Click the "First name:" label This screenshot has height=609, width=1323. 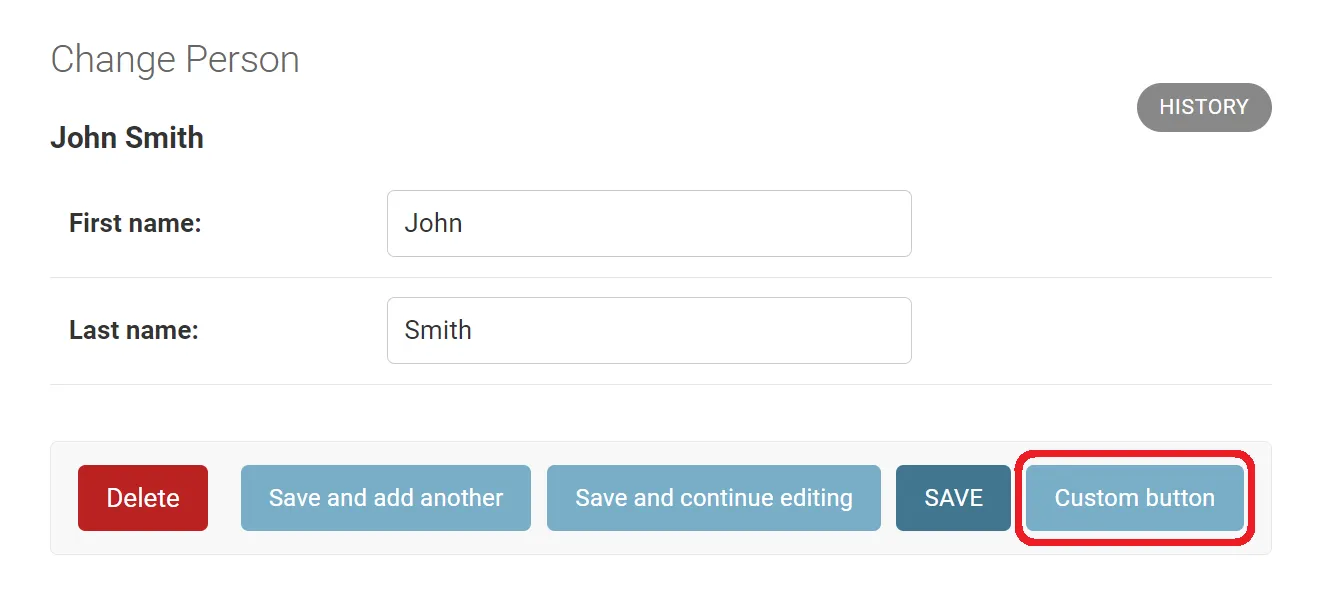(135, 223)
